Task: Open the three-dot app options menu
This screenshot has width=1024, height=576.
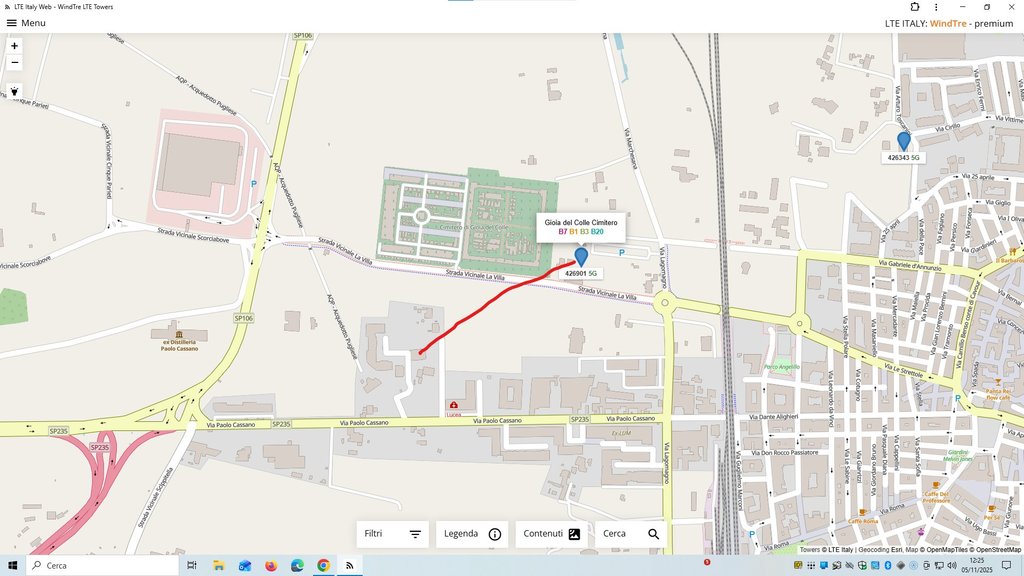Action: coord(936,7)
